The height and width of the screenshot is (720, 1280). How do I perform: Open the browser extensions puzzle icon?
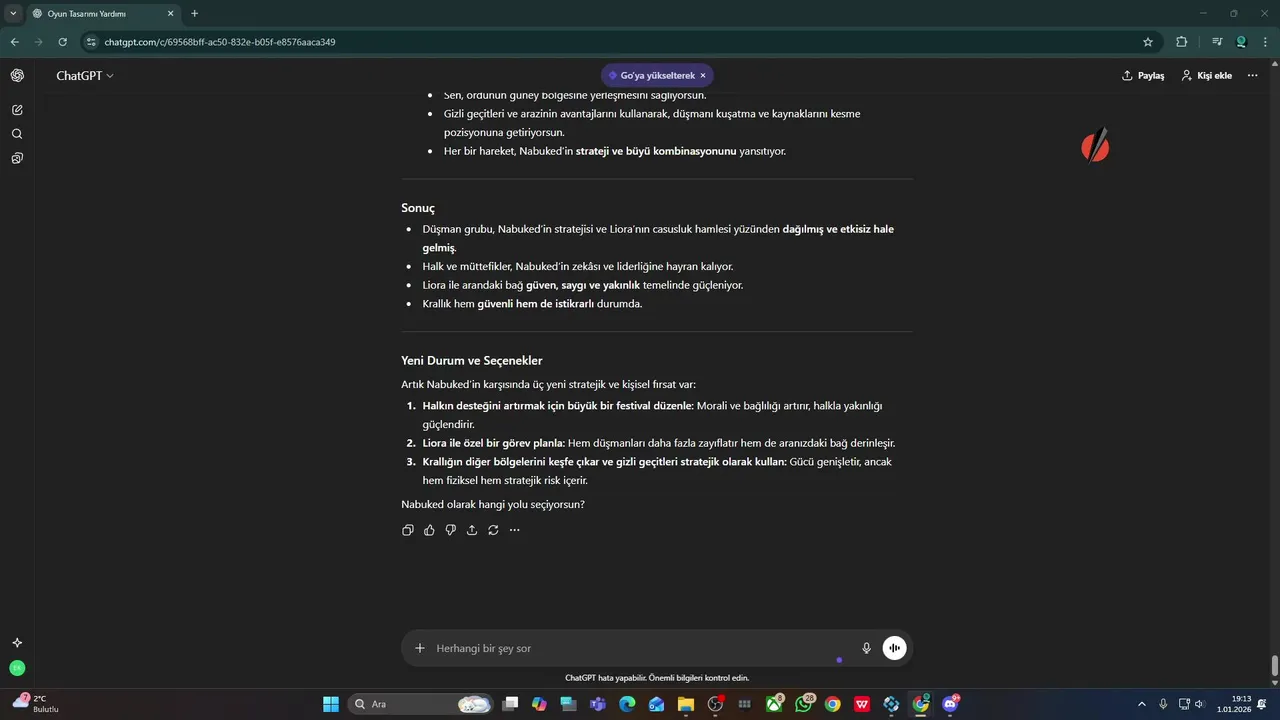1181,42
